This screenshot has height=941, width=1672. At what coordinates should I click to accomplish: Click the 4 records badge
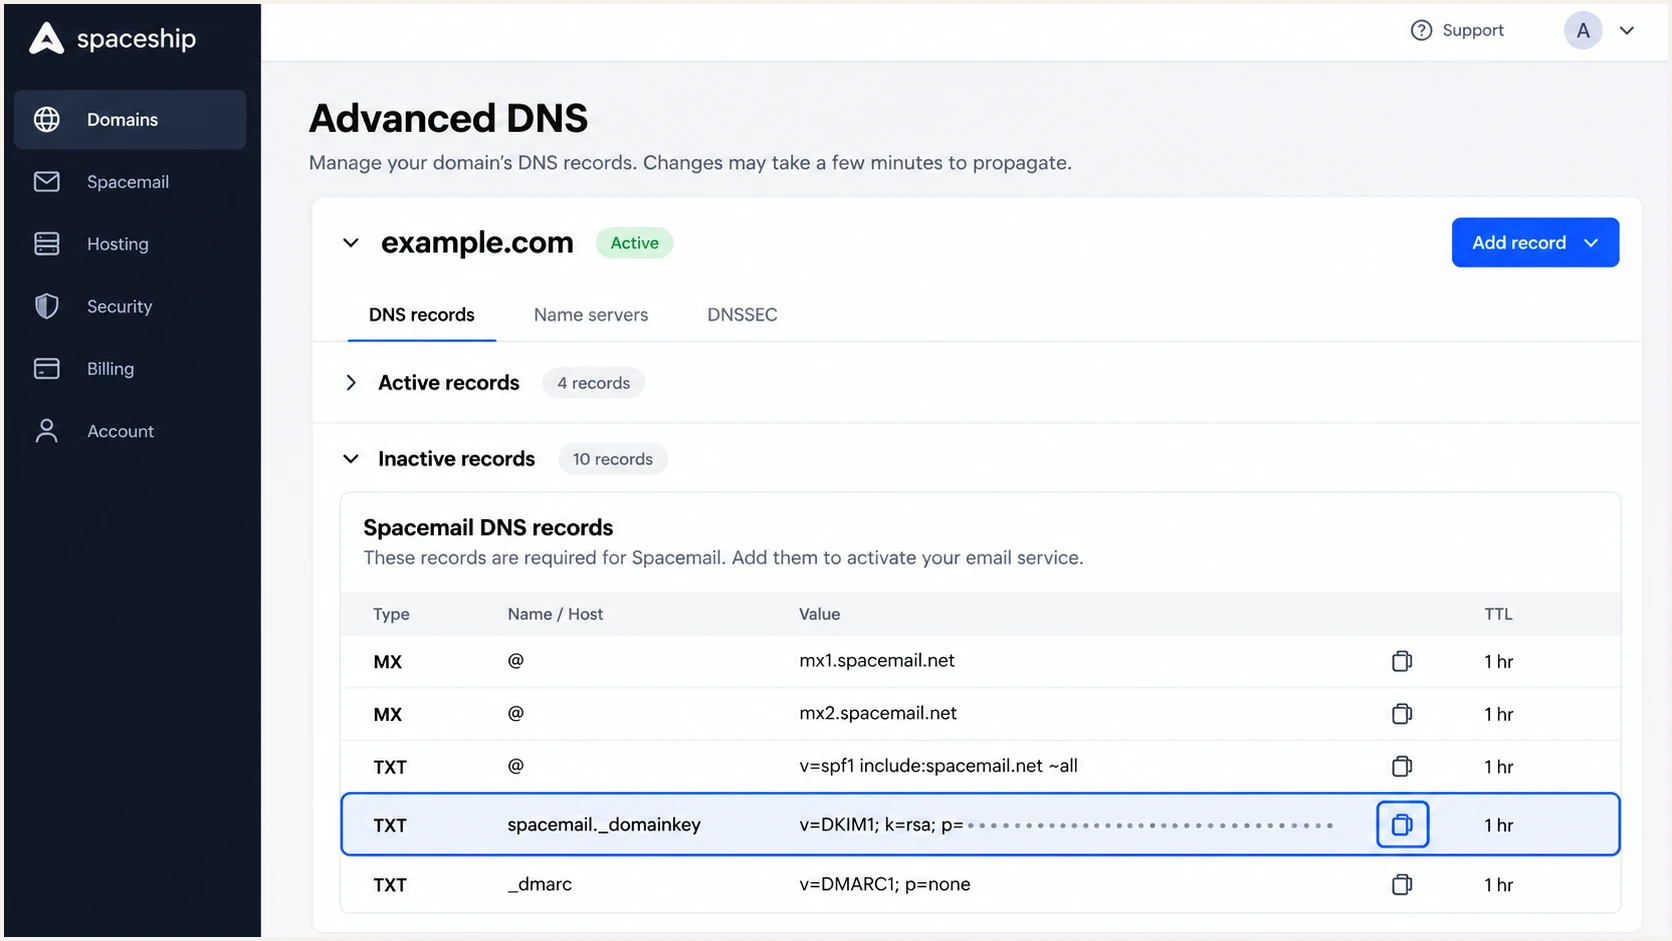pyautogui.click(x=594, y=383)
